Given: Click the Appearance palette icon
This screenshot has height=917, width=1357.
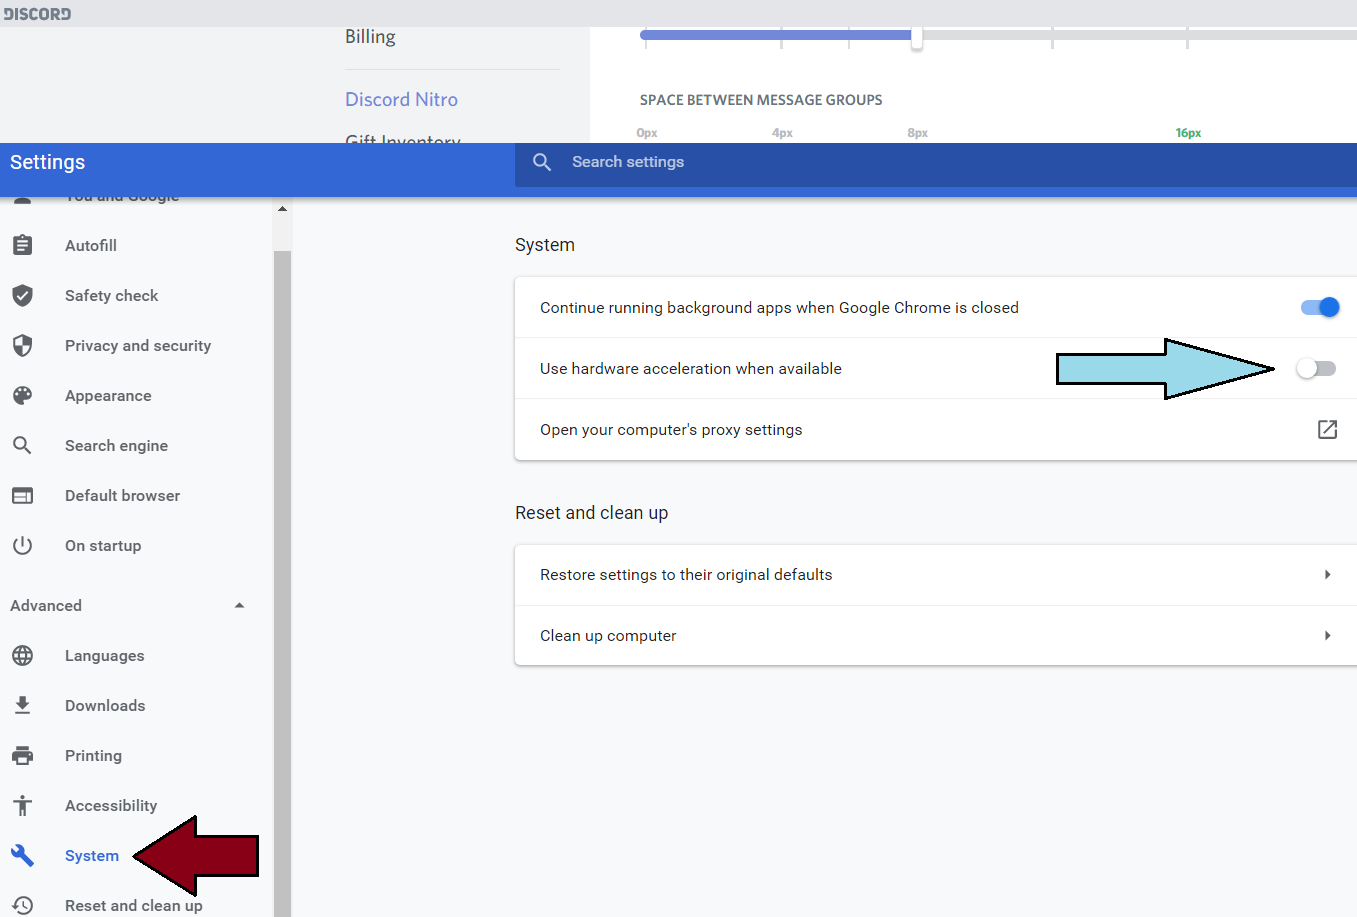Looking at the screenshot, I should 22,395.
